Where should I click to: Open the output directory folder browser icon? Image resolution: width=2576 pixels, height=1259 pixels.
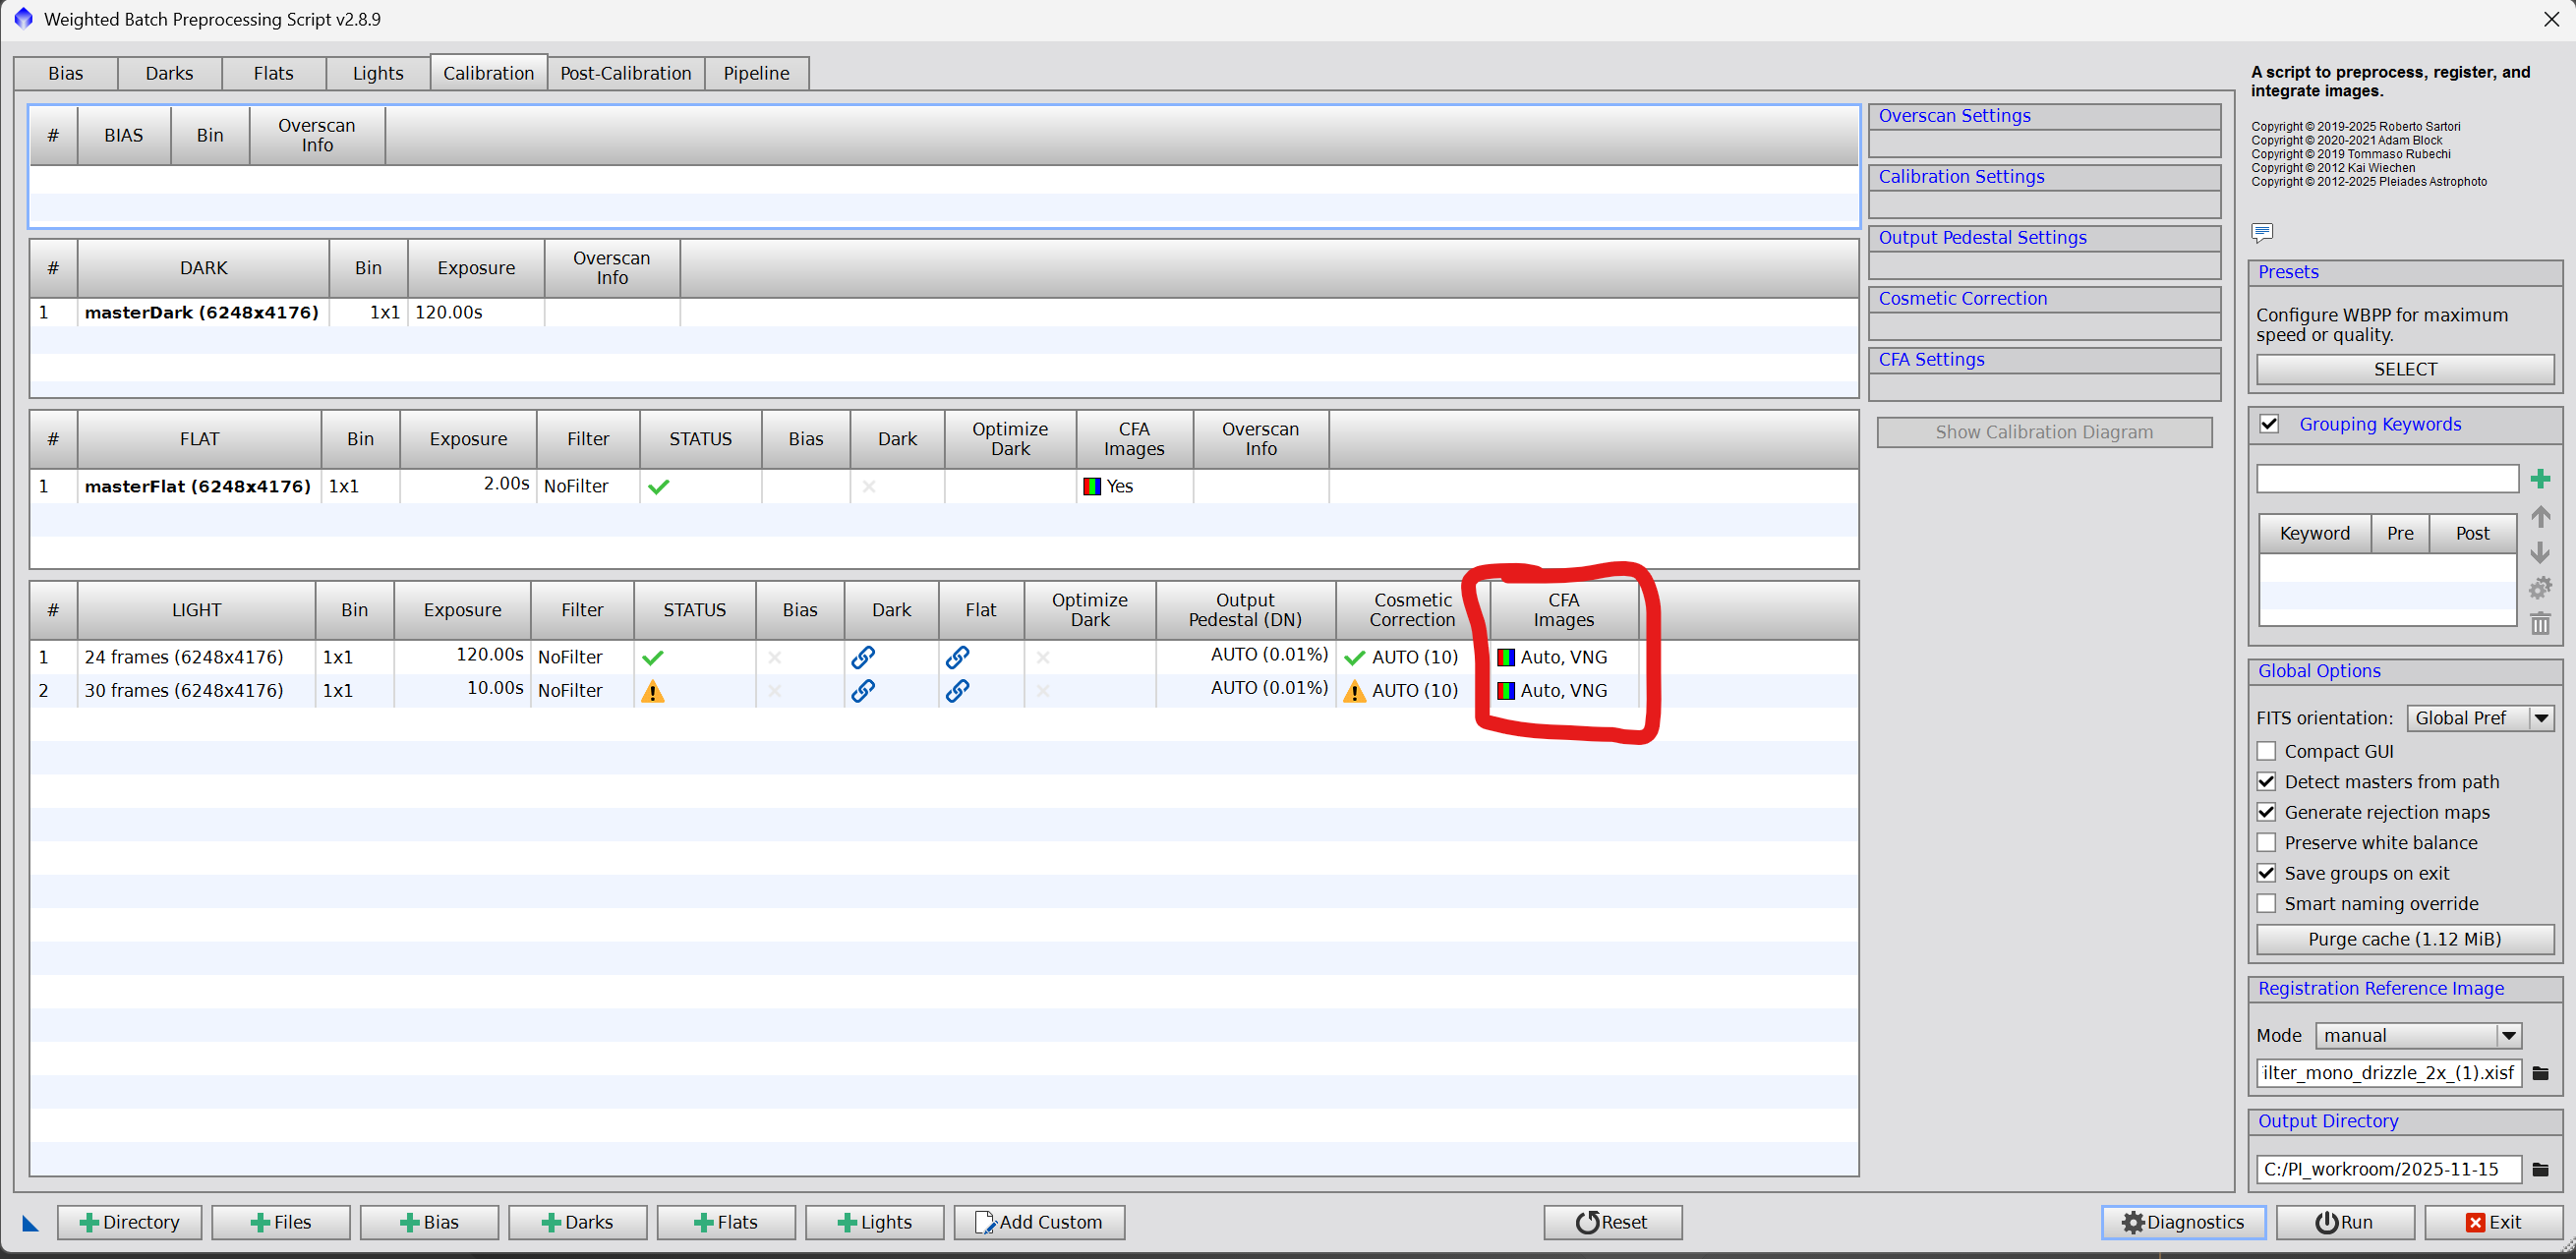point(2540,1168)
